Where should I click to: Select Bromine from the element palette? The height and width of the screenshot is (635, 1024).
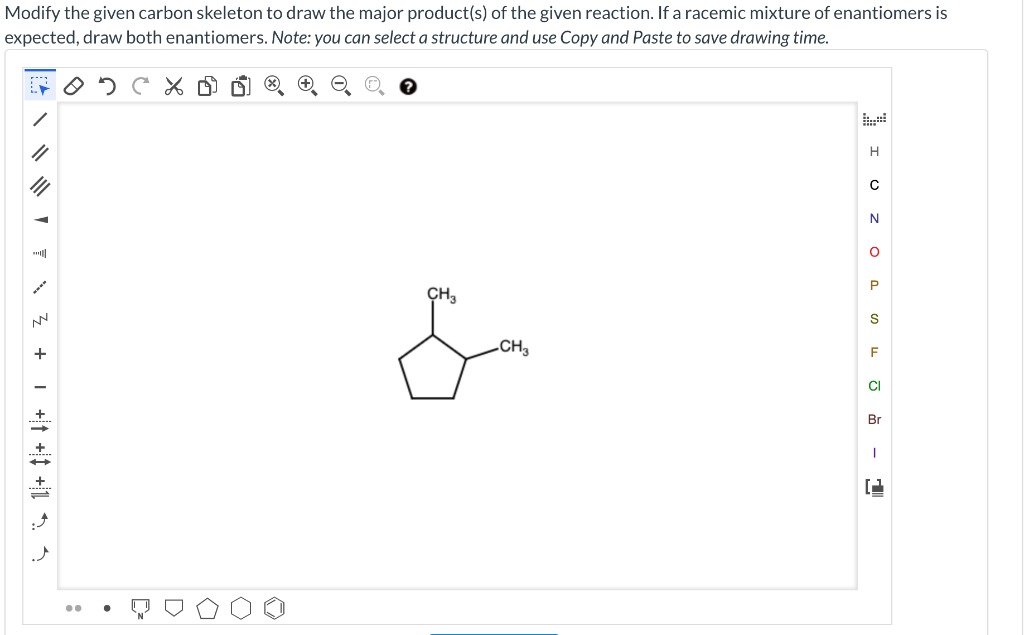pos(875,419)
